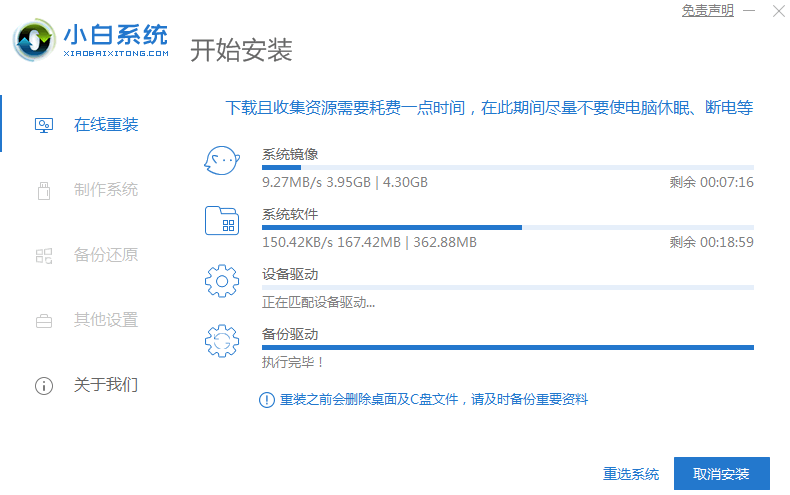The width and height of the screenshot is (790, 495).
Task: Switch to the 制作系统 sidebar tab
Action: [106, 190]
